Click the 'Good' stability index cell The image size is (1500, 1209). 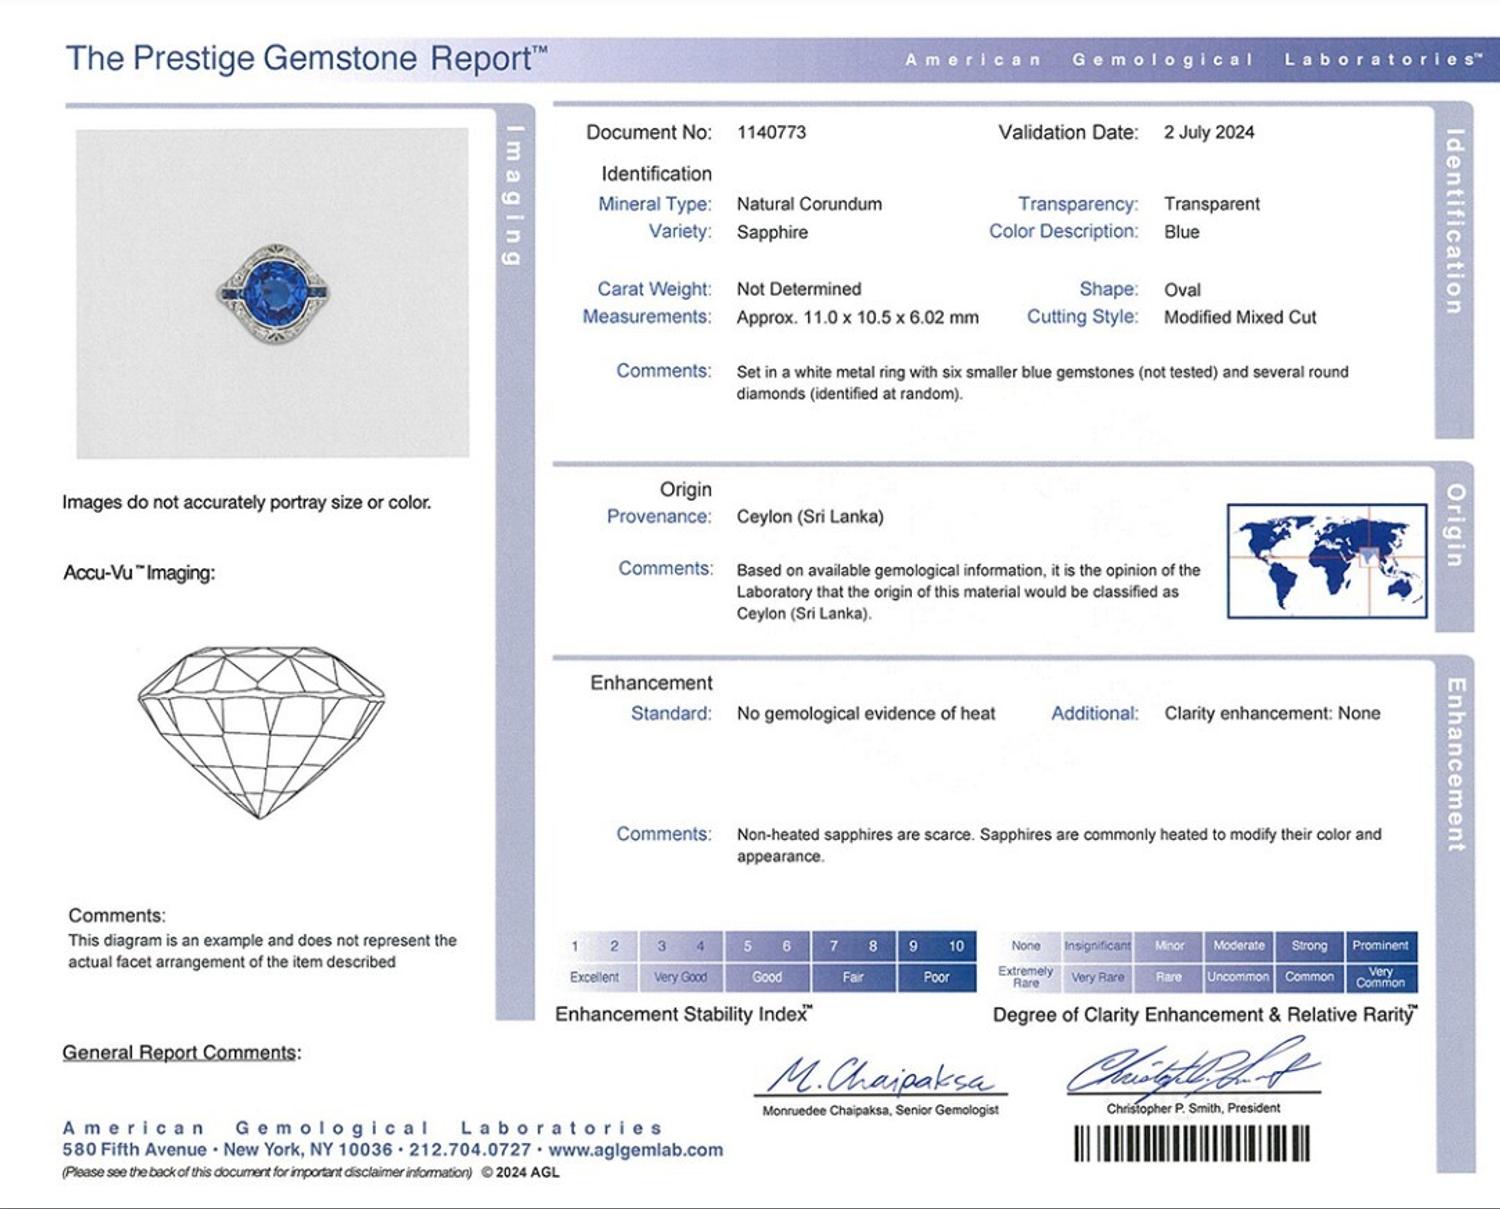tap(767, 977)
